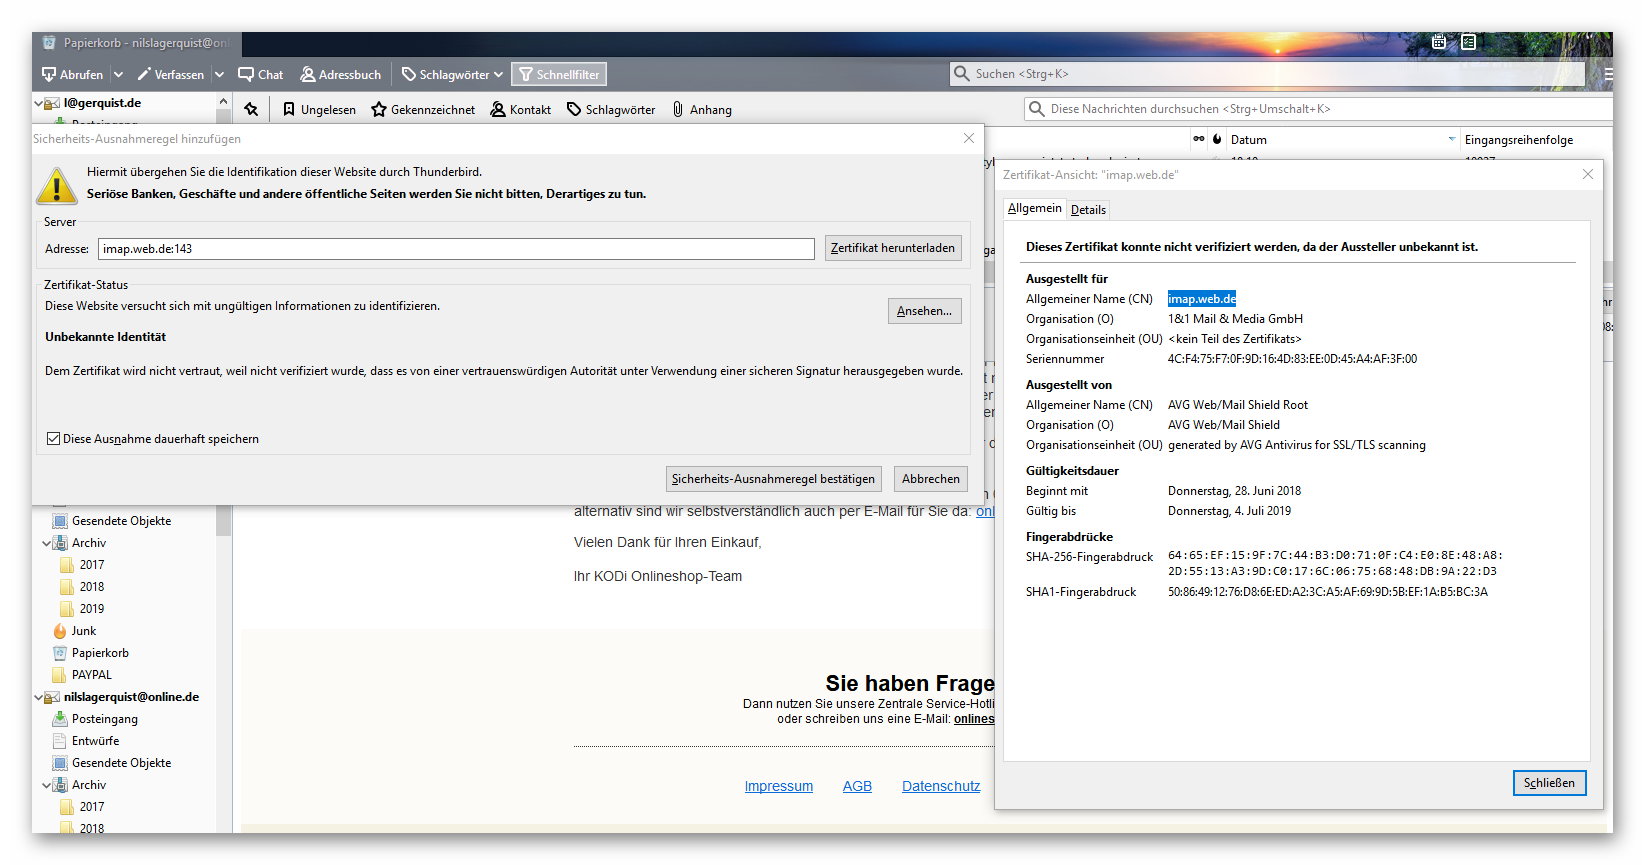Image resolution: width=1645 pixels, height=865 pixels.
Task: Open the tasks tab icon
Action: [1468, 42]
